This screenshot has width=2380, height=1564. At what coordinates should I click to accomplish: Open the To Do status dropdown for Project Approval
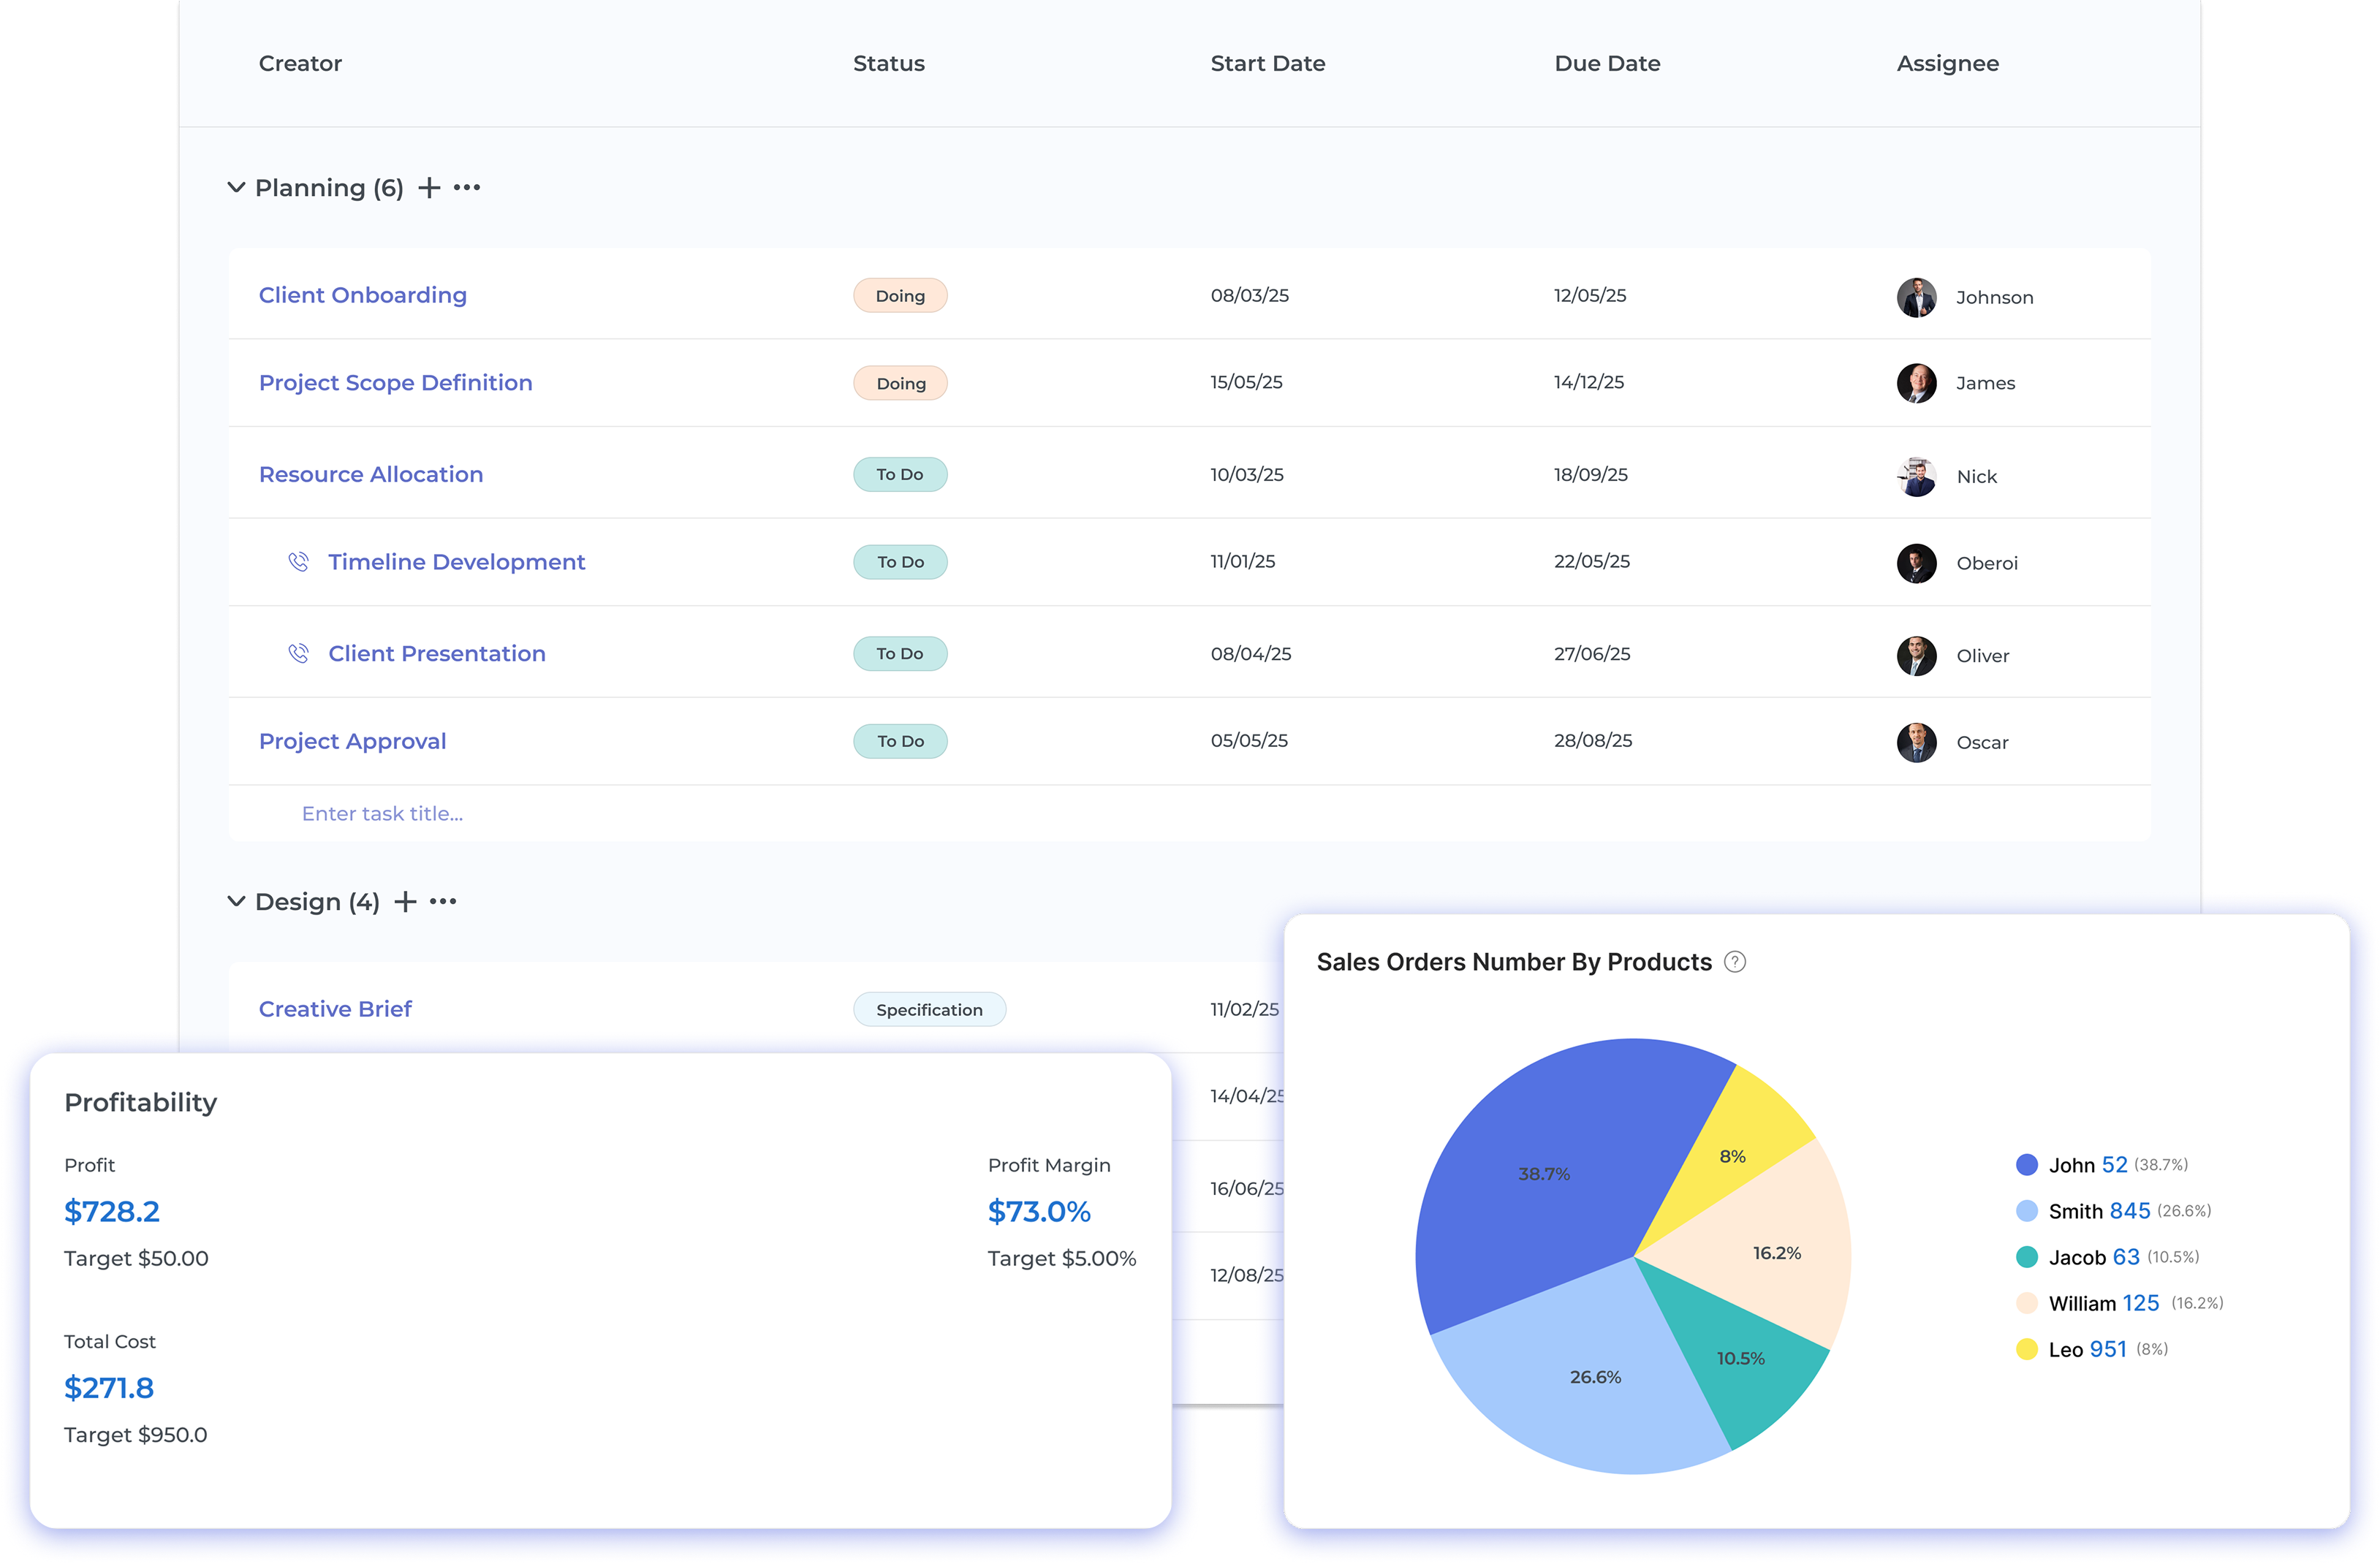pos(899,741)
